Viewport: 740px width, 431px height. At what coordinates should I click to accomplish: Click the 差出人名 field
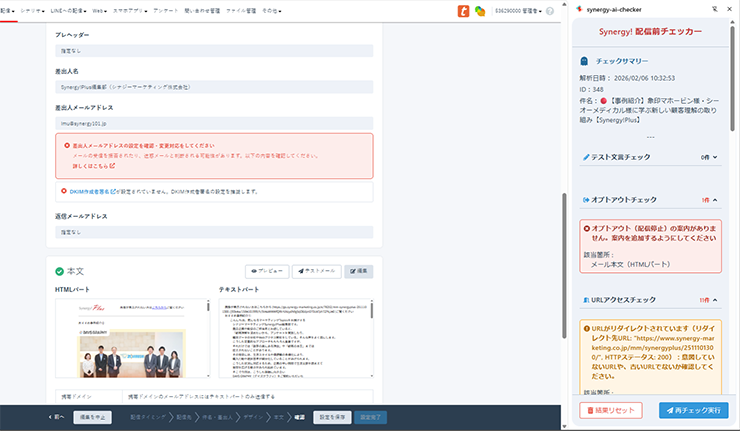(x=214, y=87)
